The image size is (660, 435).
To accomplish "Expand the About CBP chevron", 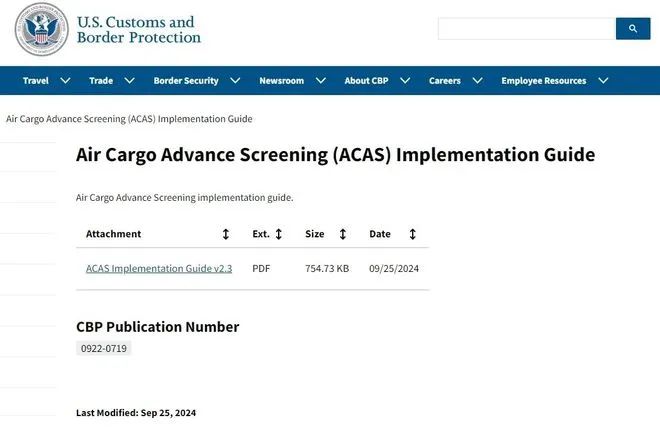I will click(405, 80).
